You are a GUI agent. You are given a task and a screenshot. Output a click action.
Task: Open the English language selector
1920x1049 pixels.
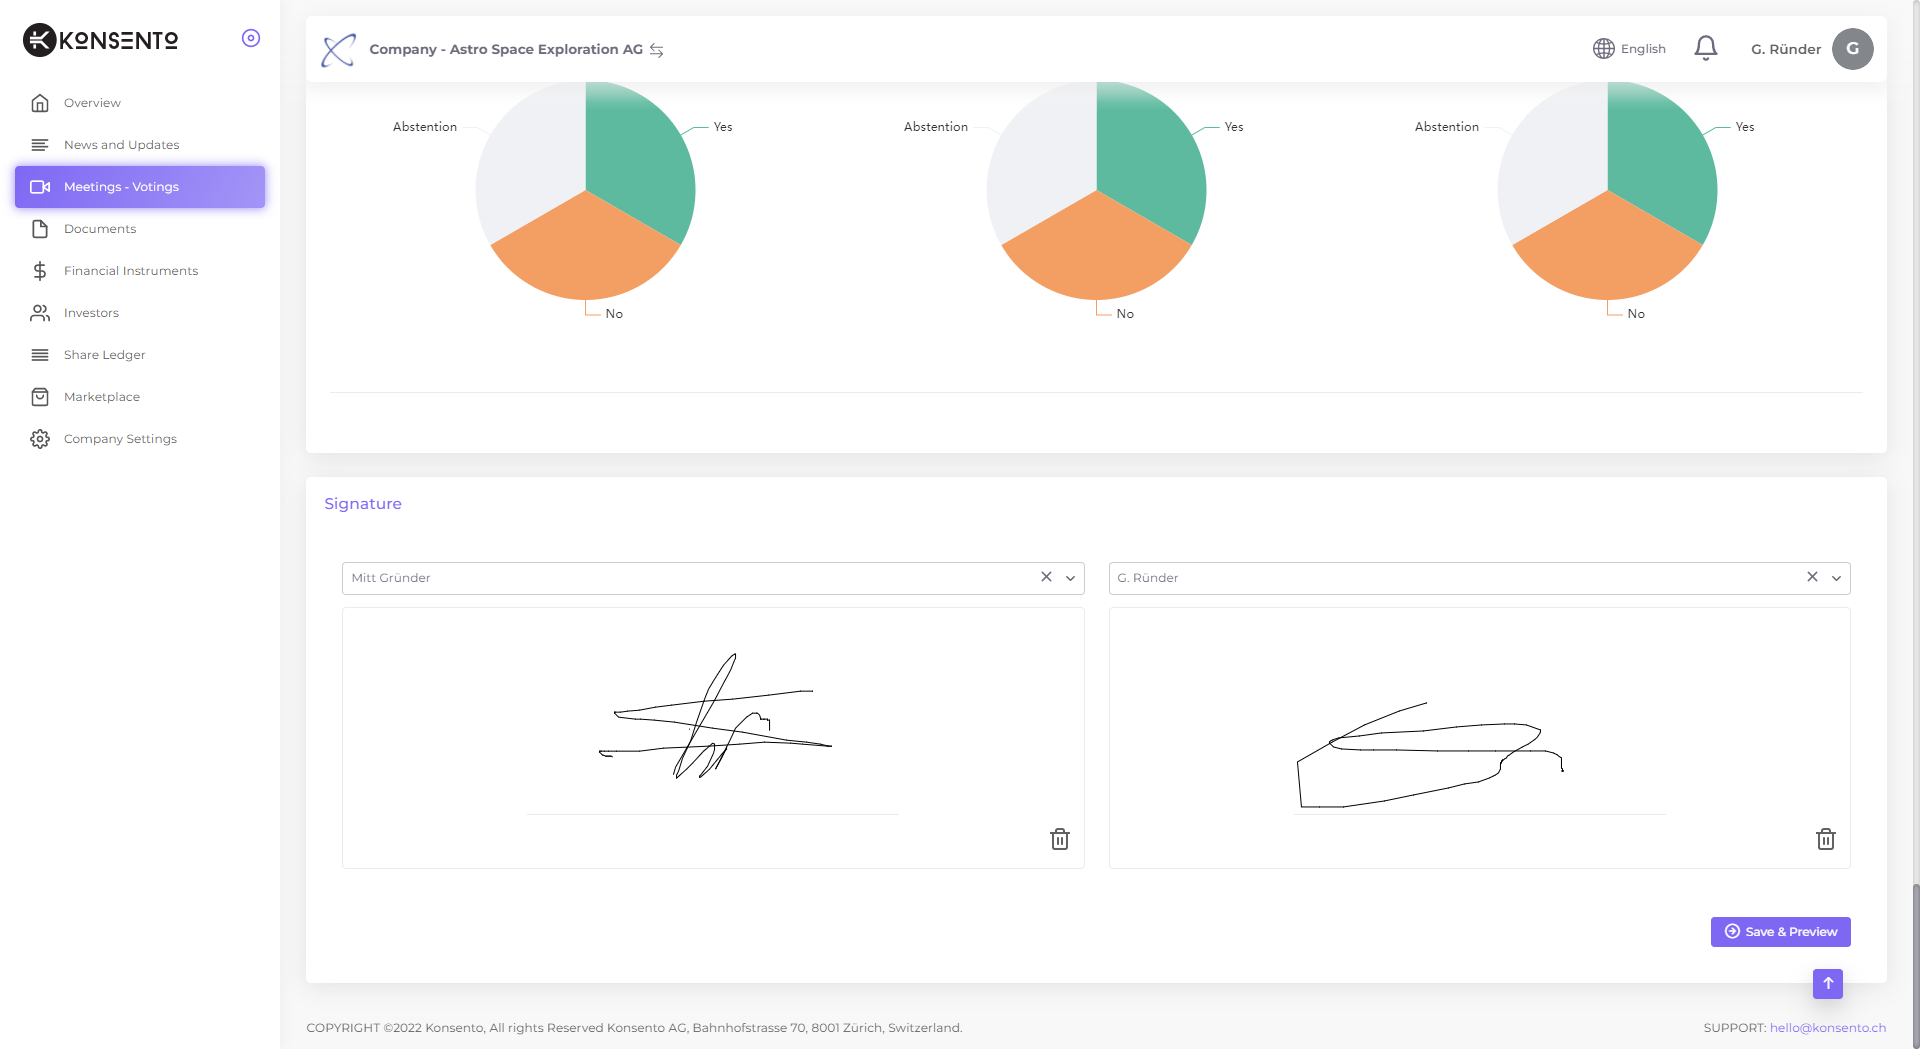tap(1629, 49)
